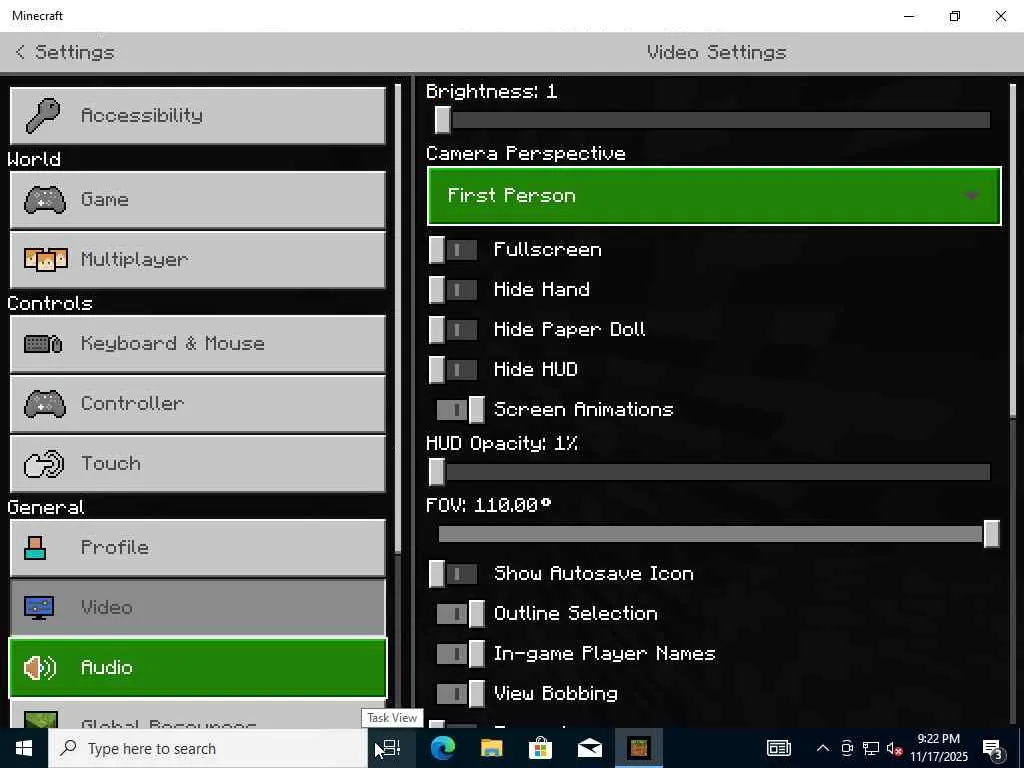Click the Windows search box
This screenshot has height=768, width=1024.
[x=208, y=748]
